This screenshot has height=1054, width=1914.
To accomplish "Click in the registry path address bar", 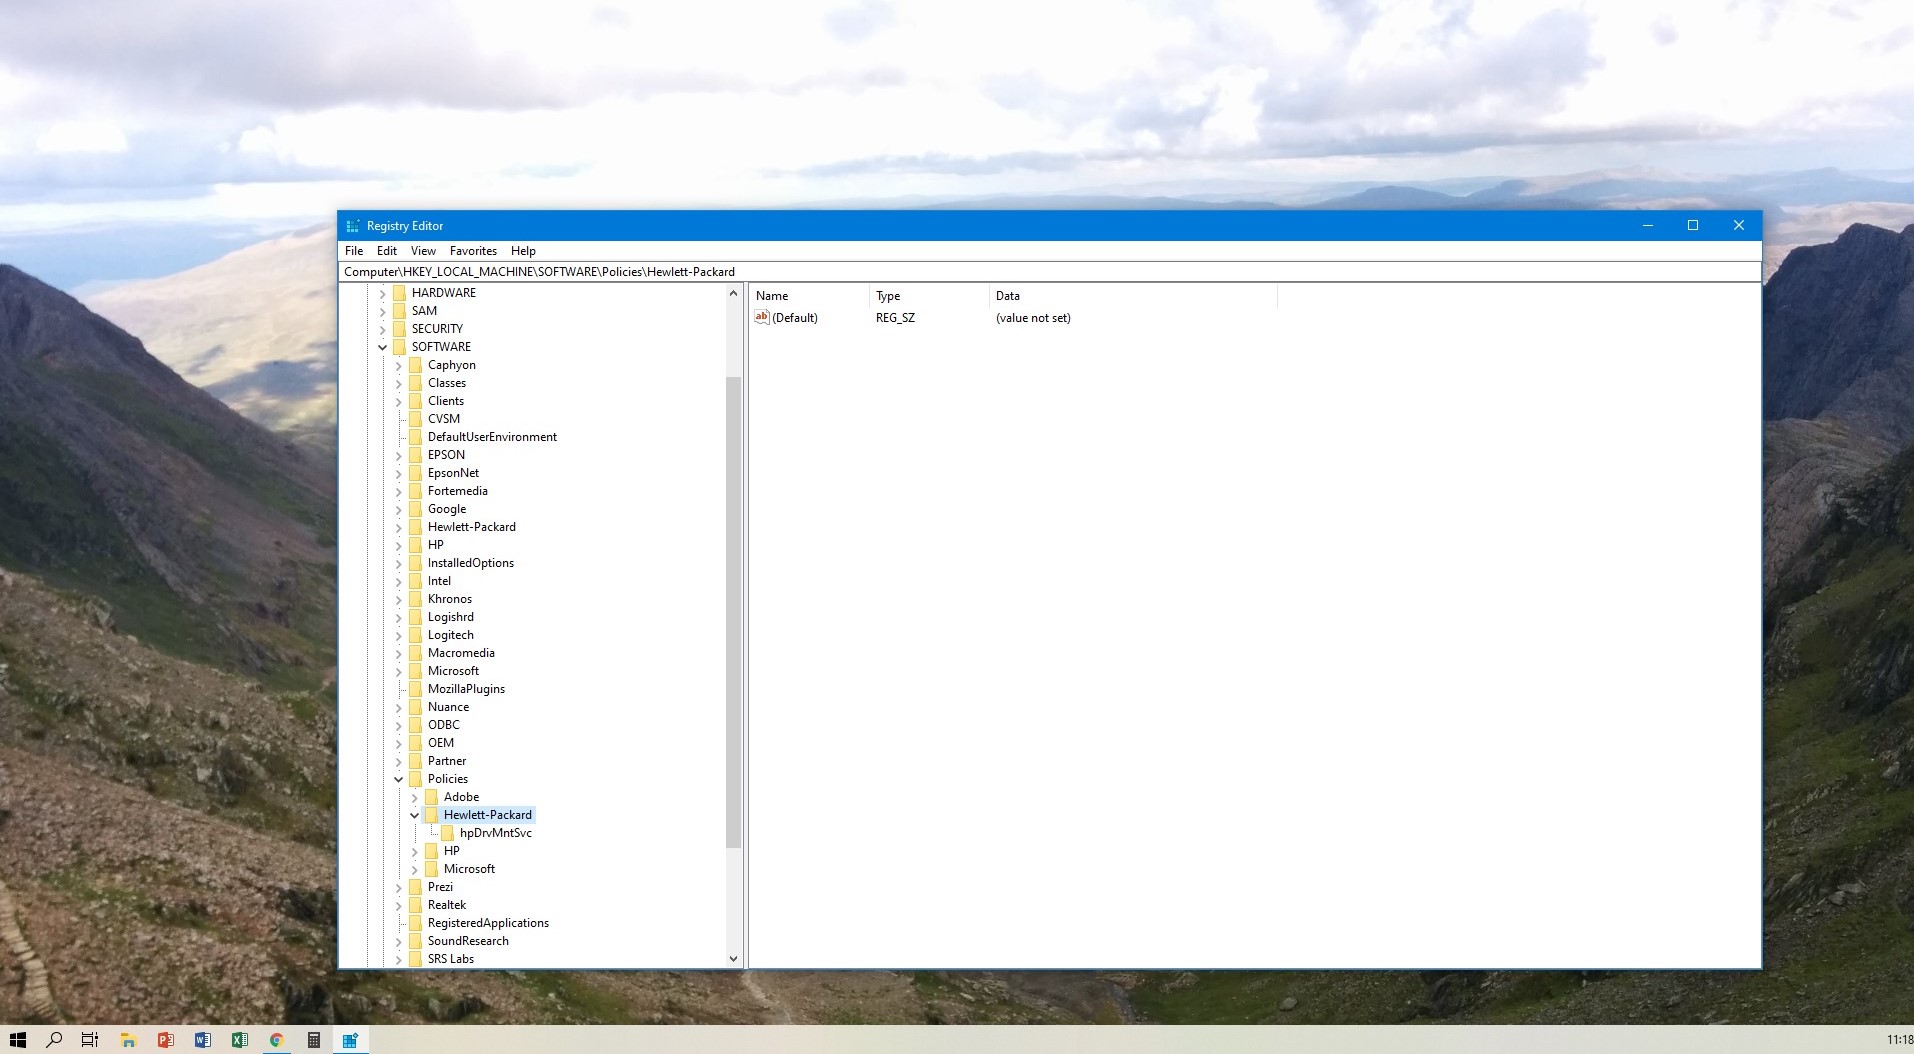I will [900, 271].
